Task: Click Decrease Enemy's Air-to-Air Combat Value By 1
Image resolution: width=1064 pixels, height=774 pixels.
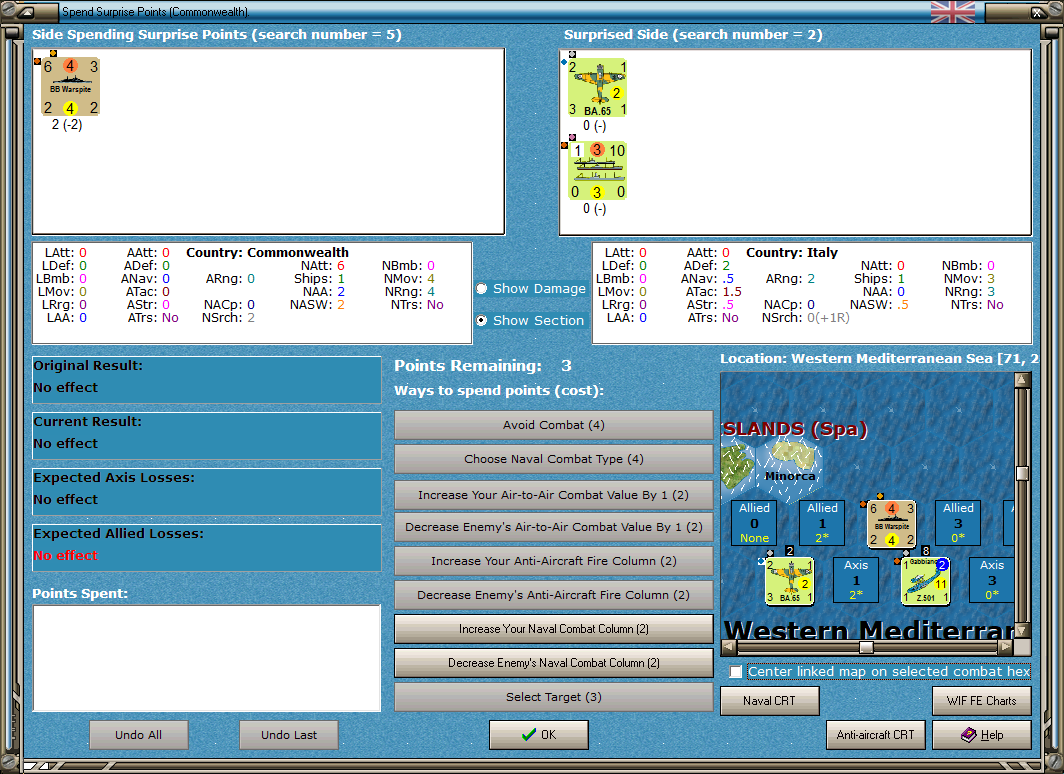Action: click(554, 526)
